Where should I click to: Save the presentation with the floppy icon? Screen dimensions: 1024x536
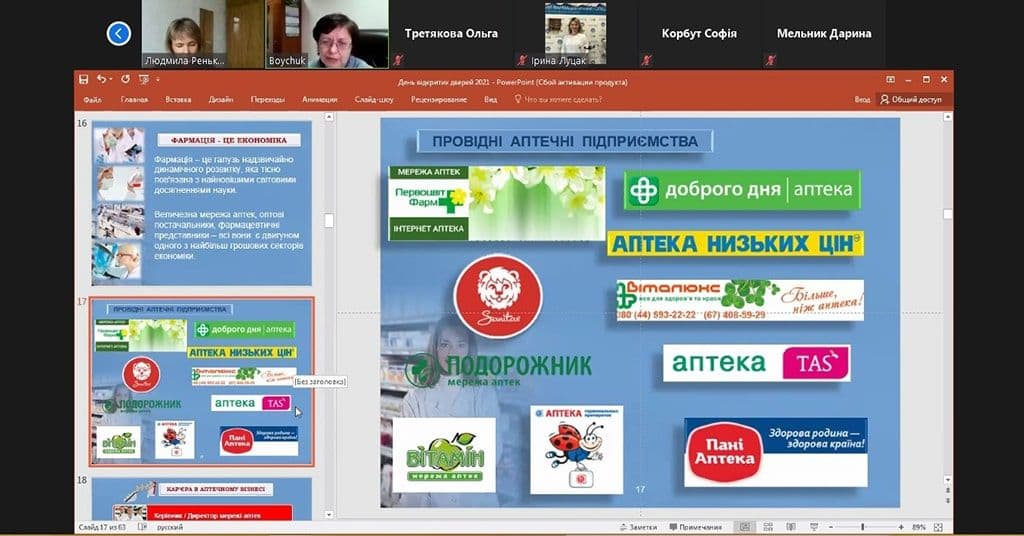(x=84, y=80)
